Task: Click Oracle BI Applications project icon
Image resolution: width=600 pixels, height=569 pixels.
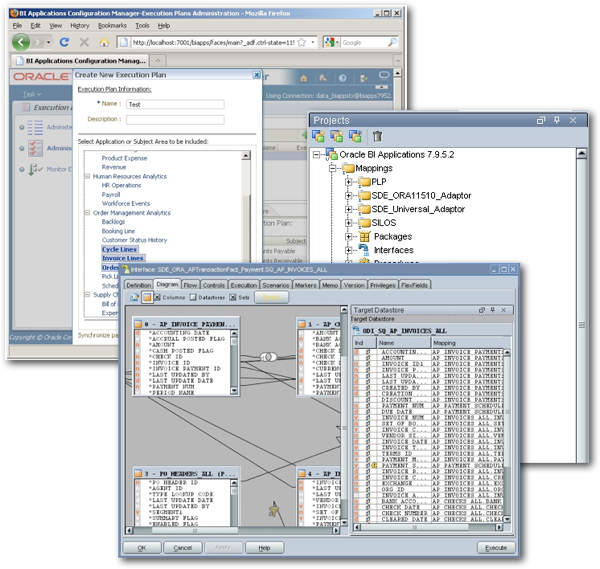Action: click(331, 155)
